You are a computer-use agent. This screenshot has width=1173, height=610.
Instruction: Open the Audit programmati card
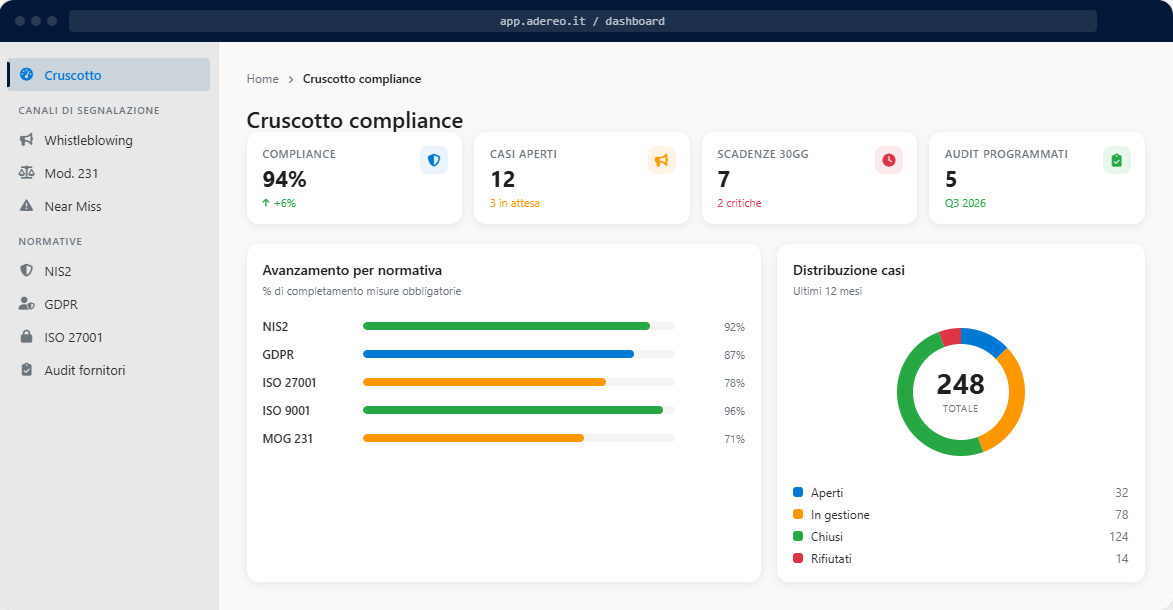click(1037, 178)
